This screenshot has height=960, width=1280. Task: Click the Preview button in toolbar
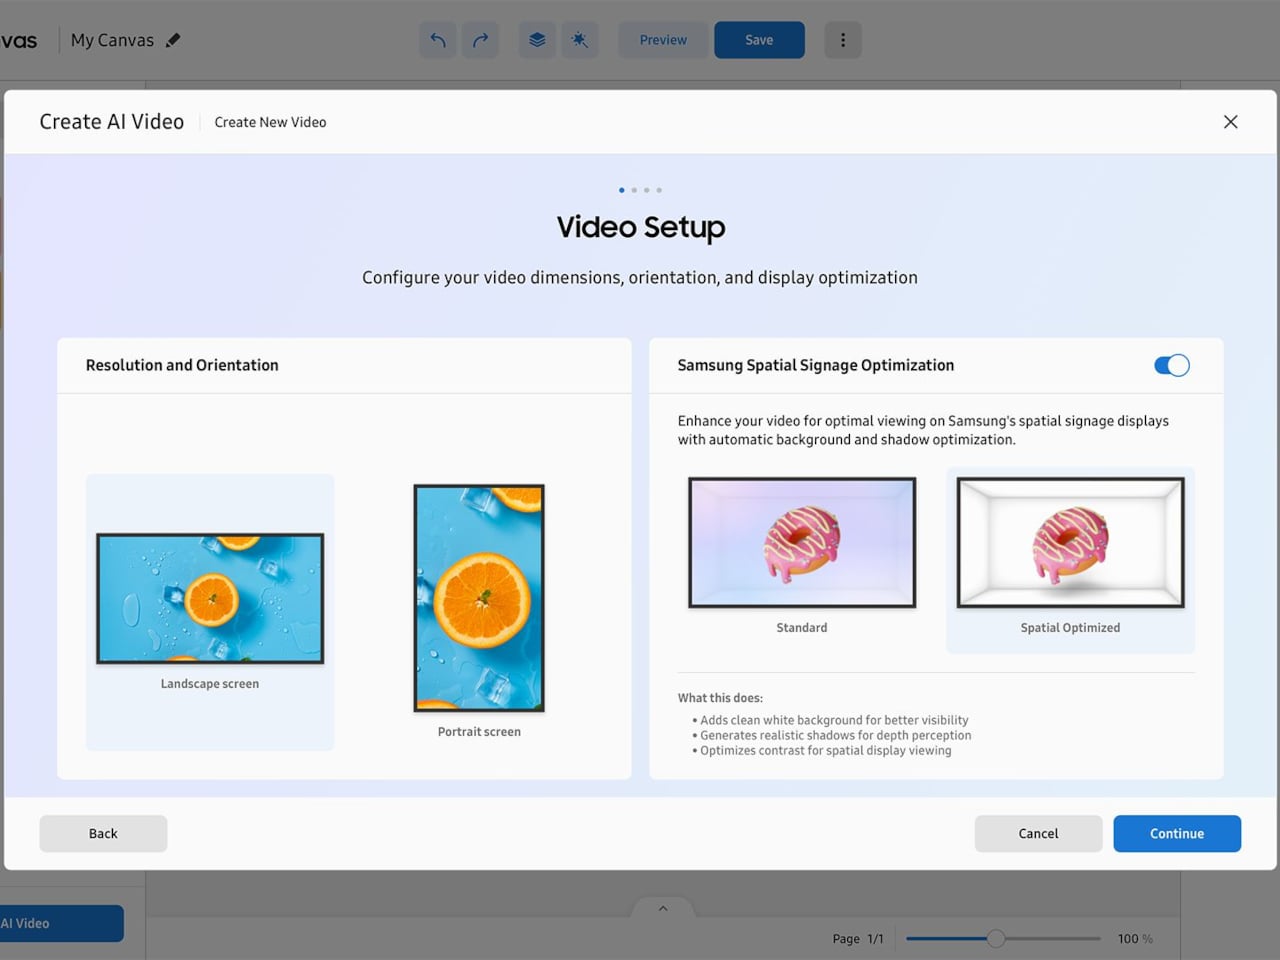(663, 40)
